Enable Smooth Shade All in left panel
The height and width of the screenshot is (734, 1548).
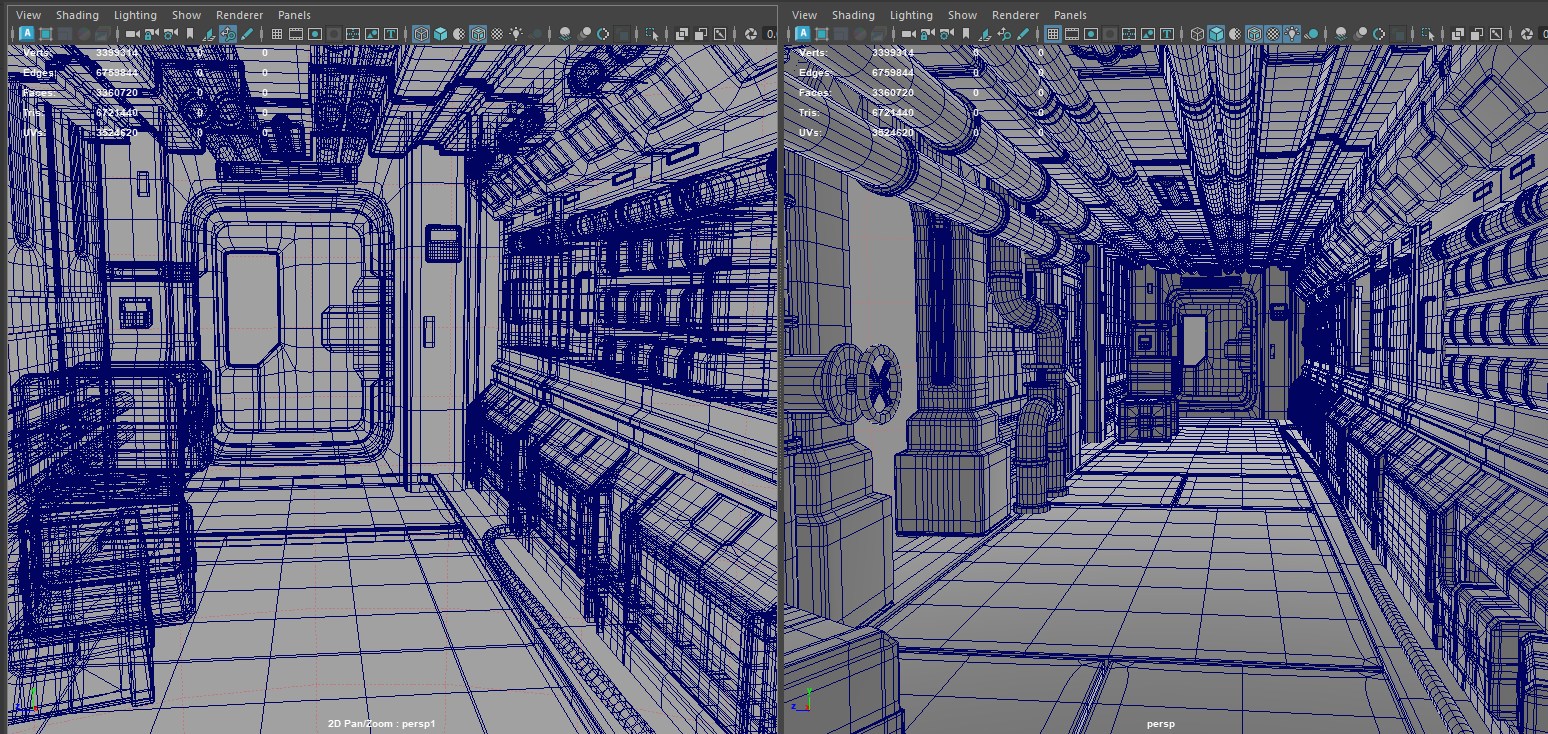(x=440, y=34)
